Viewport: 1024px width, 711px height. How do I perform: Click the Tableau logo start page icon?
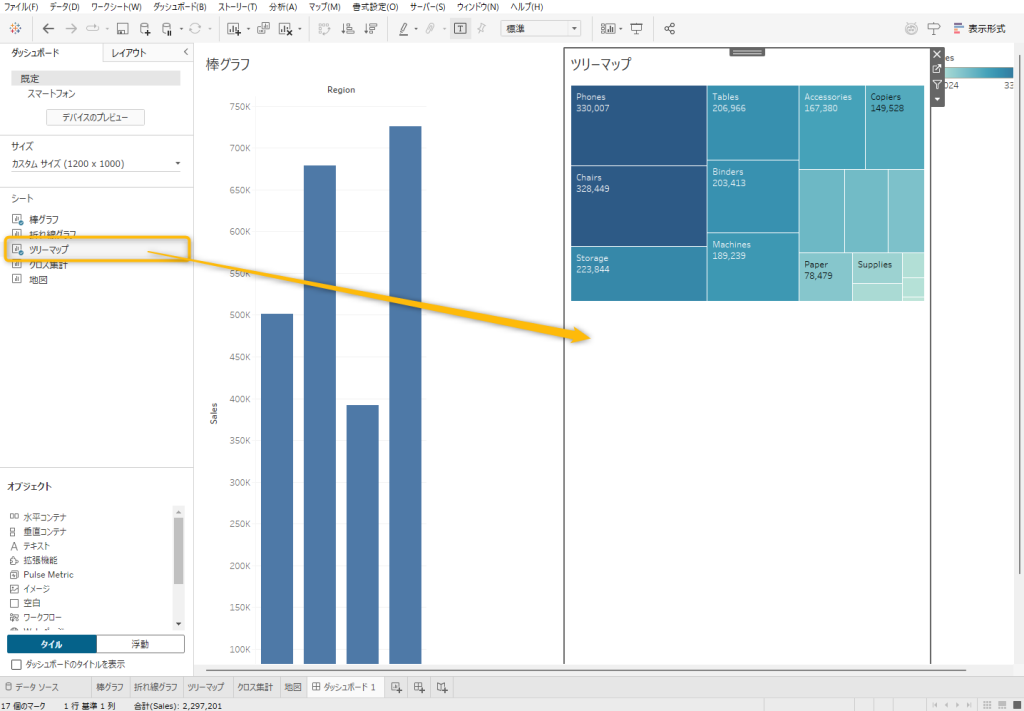pos(15,29)
